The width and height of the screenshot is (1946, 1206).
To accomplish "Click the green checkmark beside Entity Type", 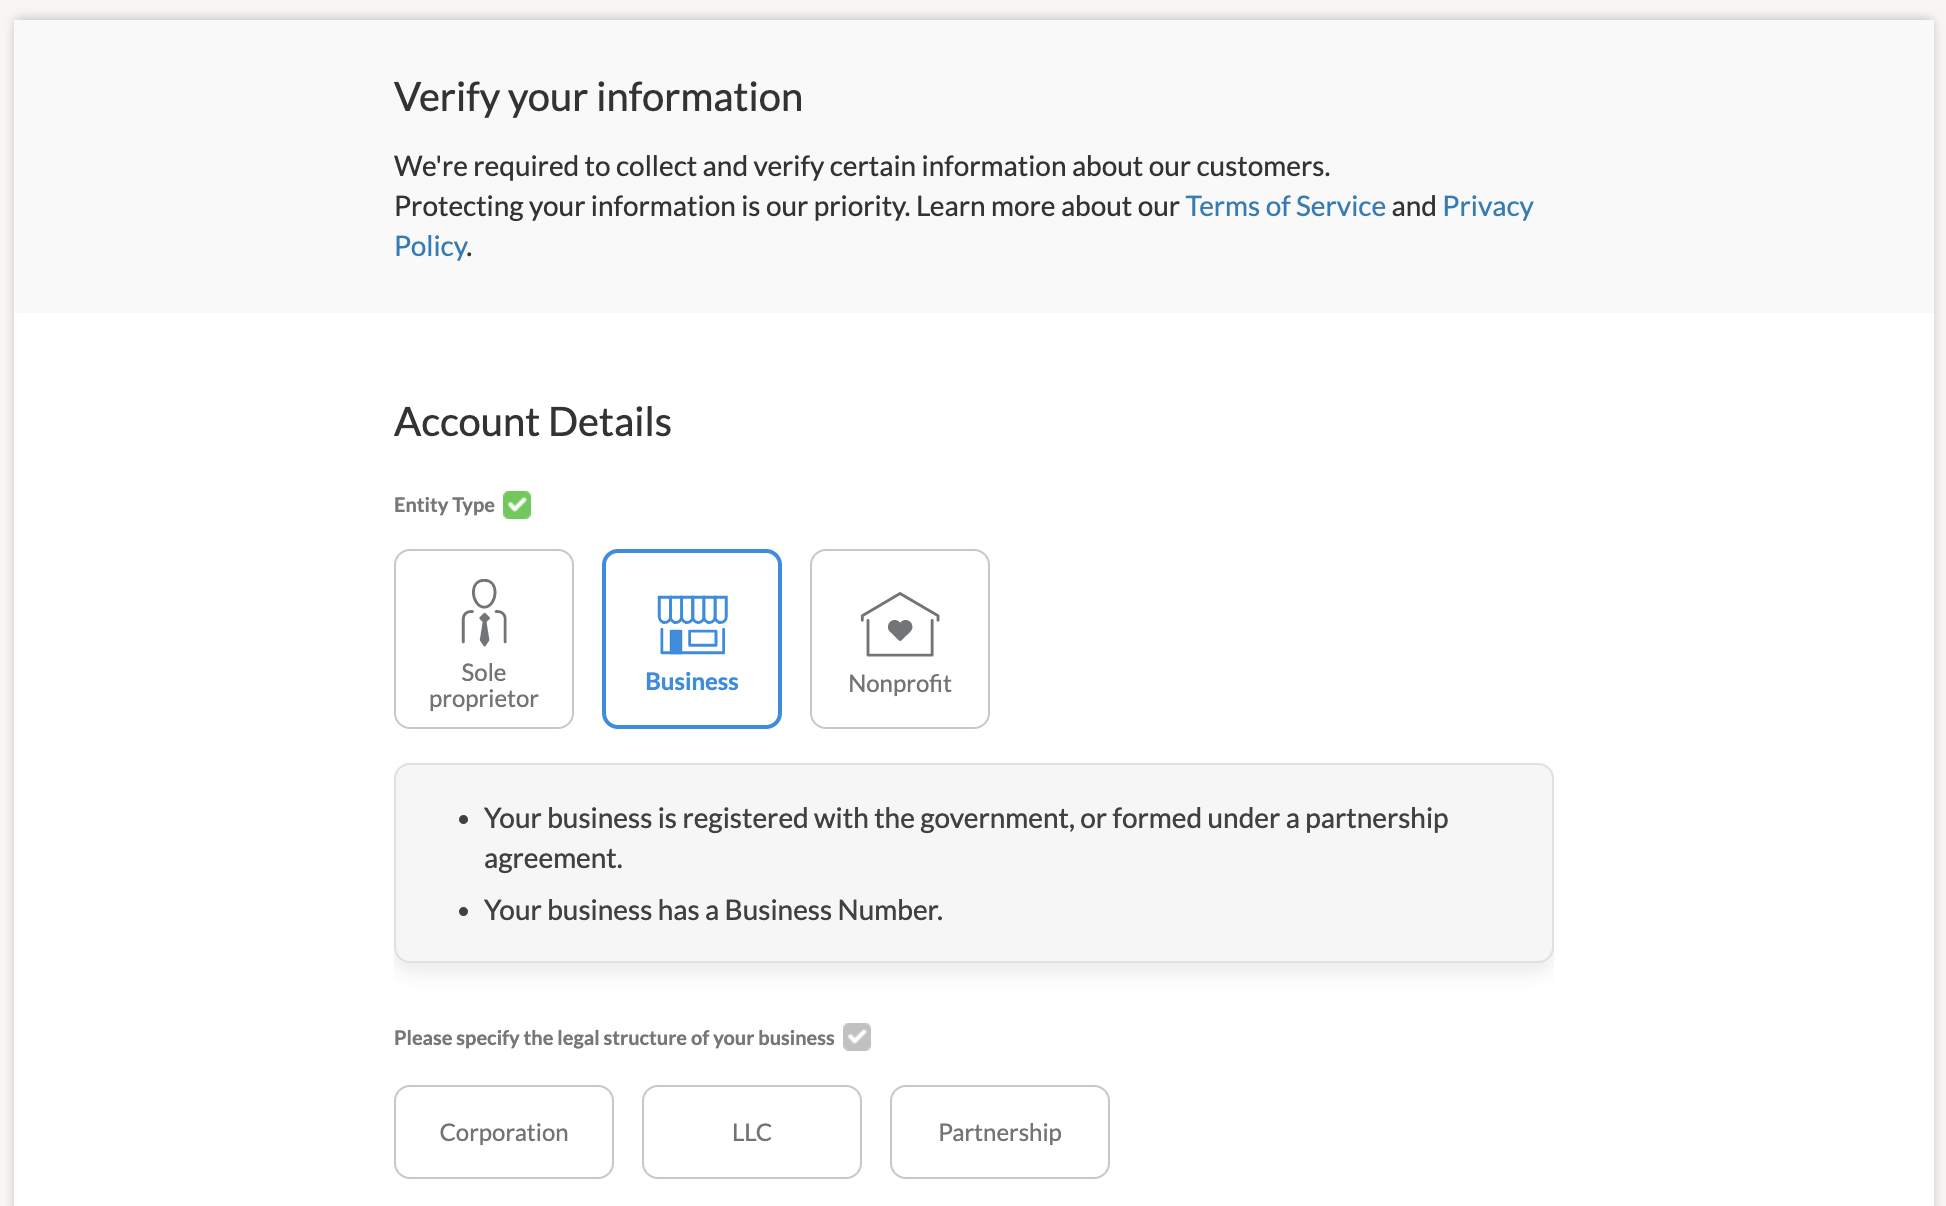I will [x=517, y=505].
